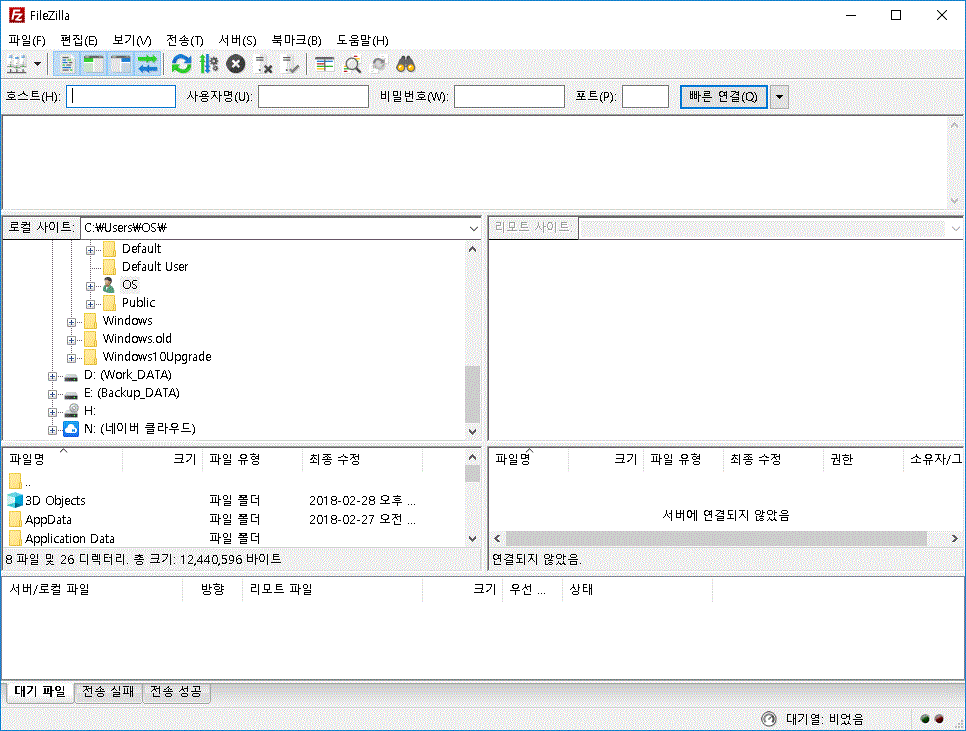Refresh the file and folder lists
This screenshot has width=966, height=731.
(x=182, y=64)
